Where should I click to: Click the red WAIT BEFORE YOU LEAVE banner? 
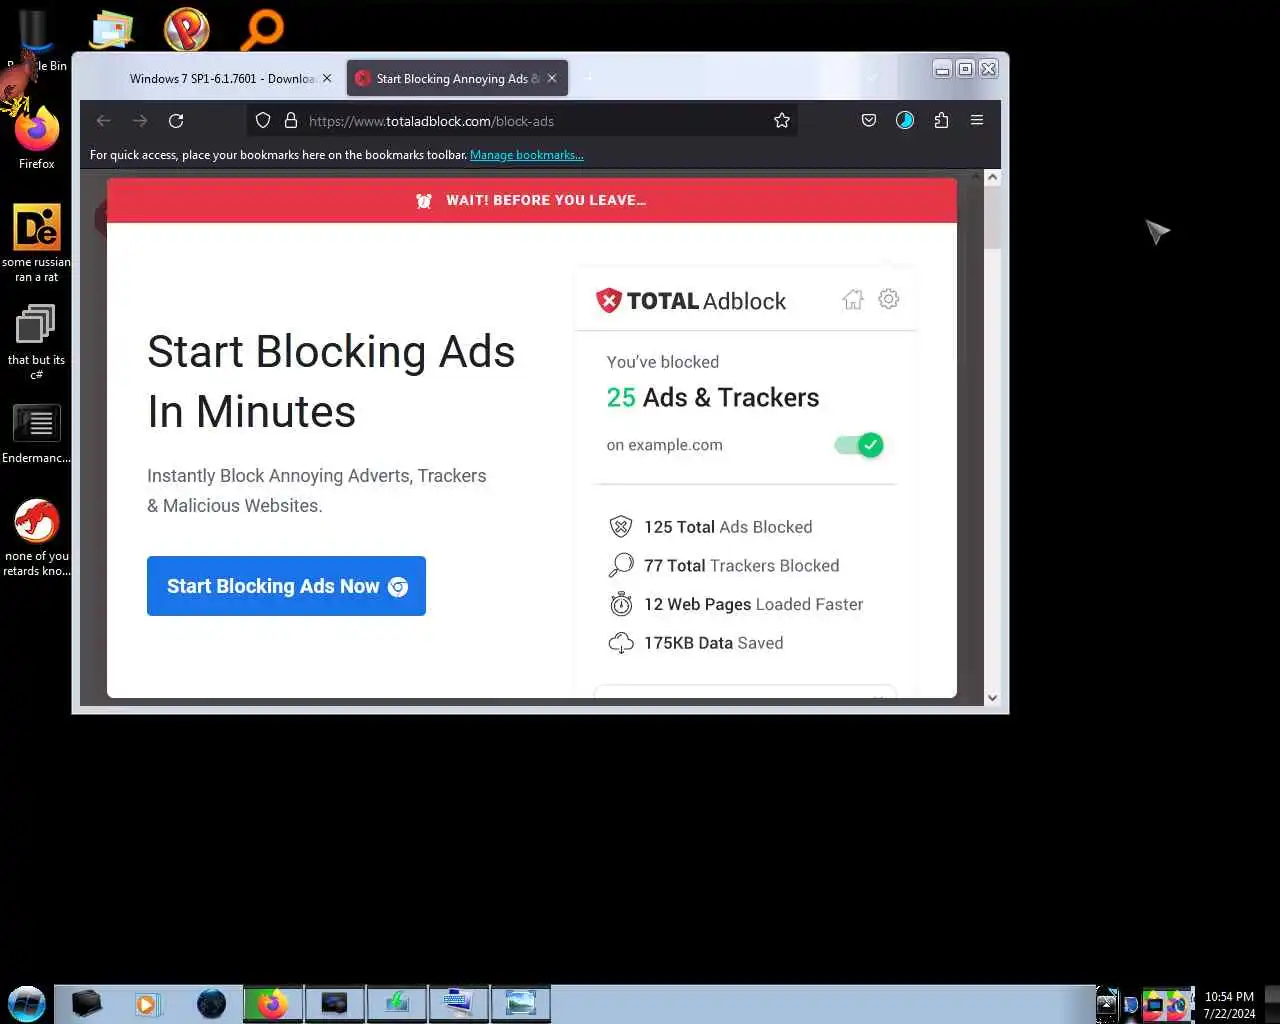pos(532,200)
